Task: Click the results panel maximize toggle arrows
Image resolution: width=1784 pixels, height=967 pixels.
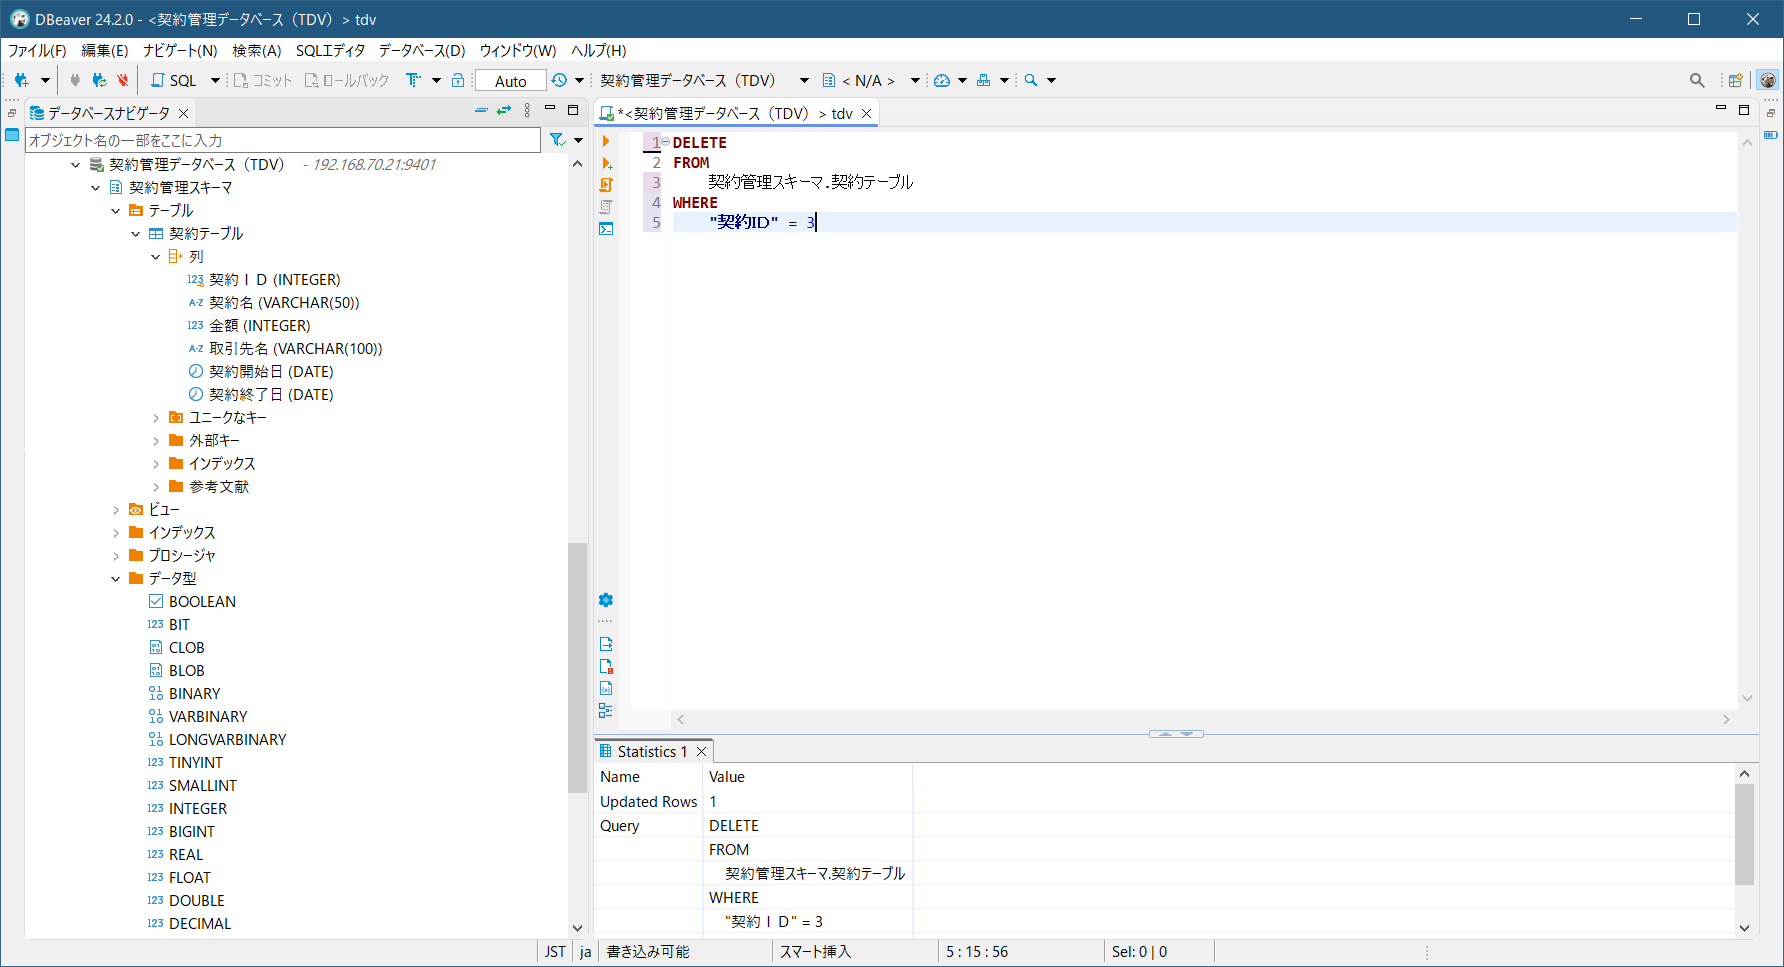Action: pyautogui.click(x=1177, y=734)
